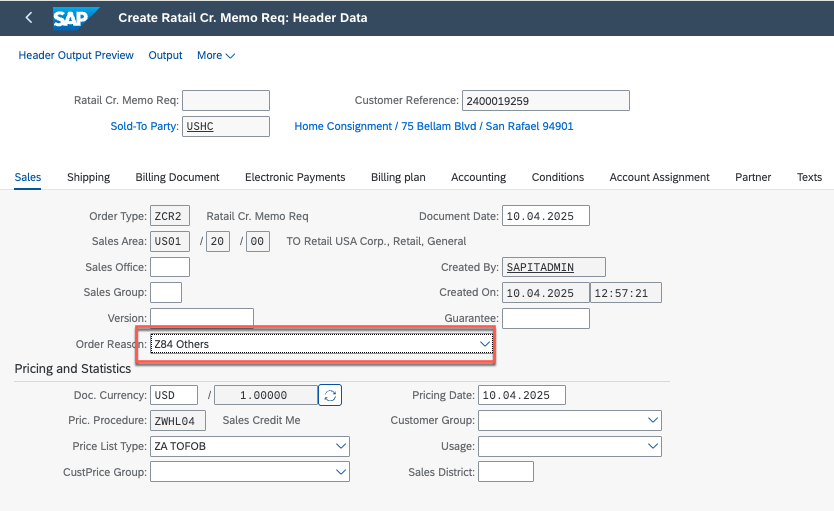The width and height of the screenshot is (834, 511).
Task: Open the Price List Type dropdown
Action: click(x=341, y=446)
